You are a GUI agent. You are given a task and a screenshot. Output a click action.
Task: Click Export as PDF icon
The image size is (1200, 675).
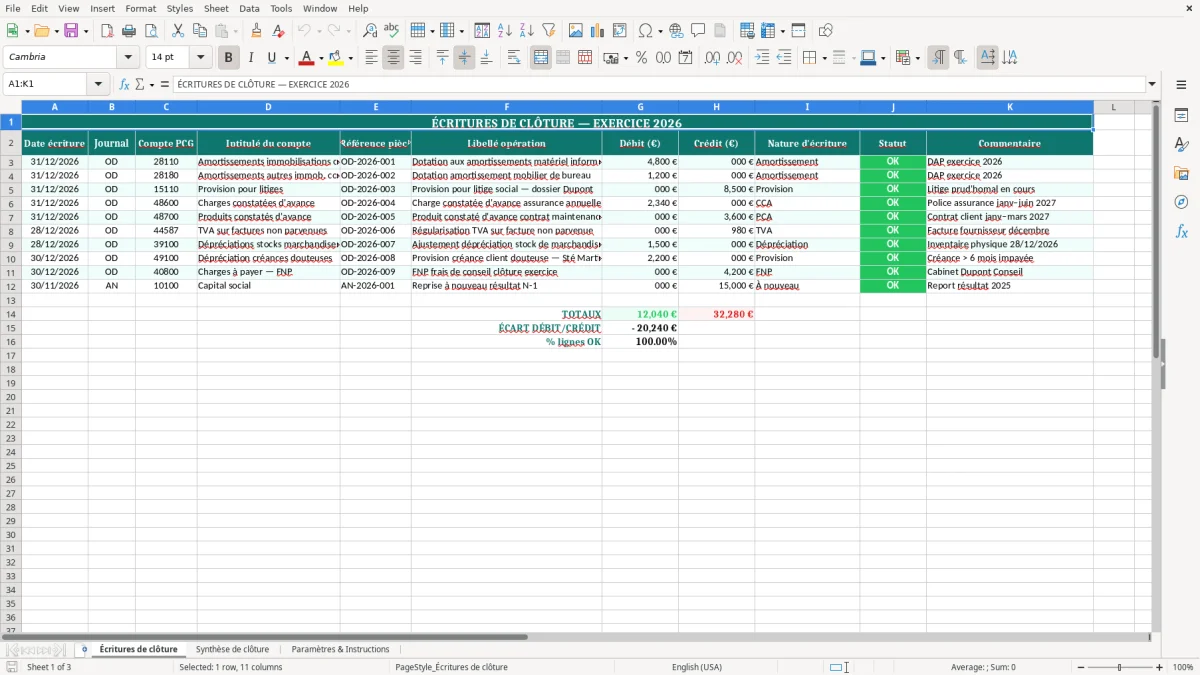click(x=107, y=31)
